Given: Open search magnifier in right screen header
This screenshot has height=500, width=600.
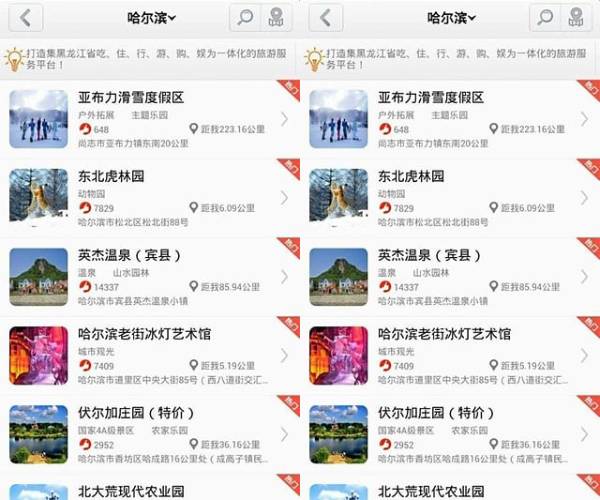Looking at the screenshot, I should (545, 18).
